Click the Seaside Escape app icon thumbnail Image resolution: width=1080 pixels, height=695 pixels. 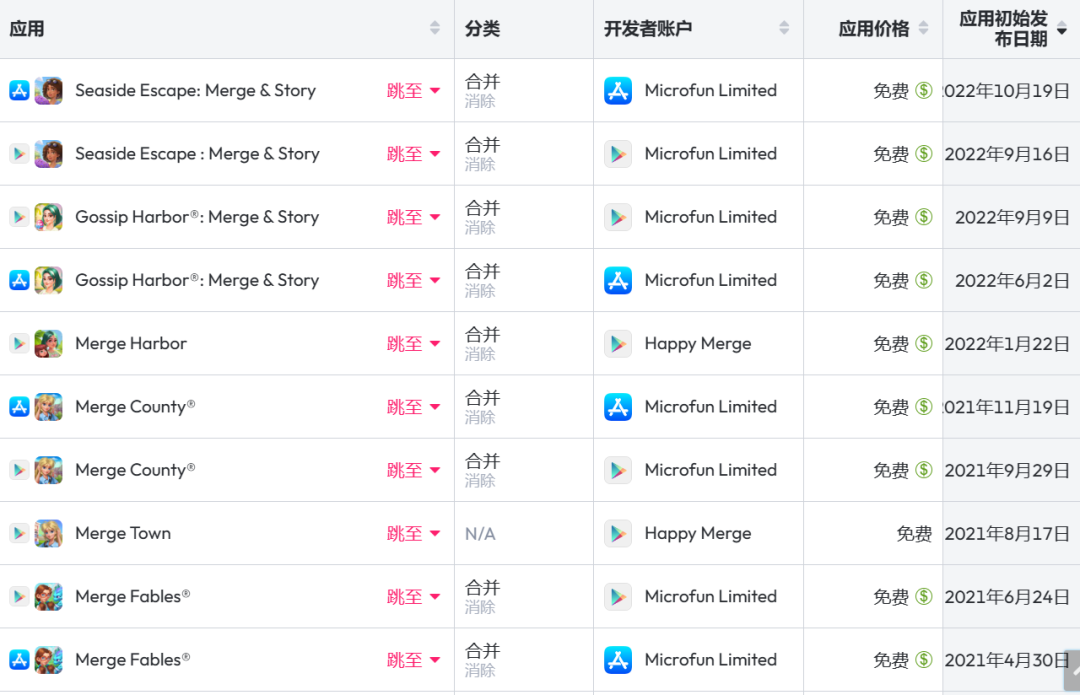click(x=48, y=90)
